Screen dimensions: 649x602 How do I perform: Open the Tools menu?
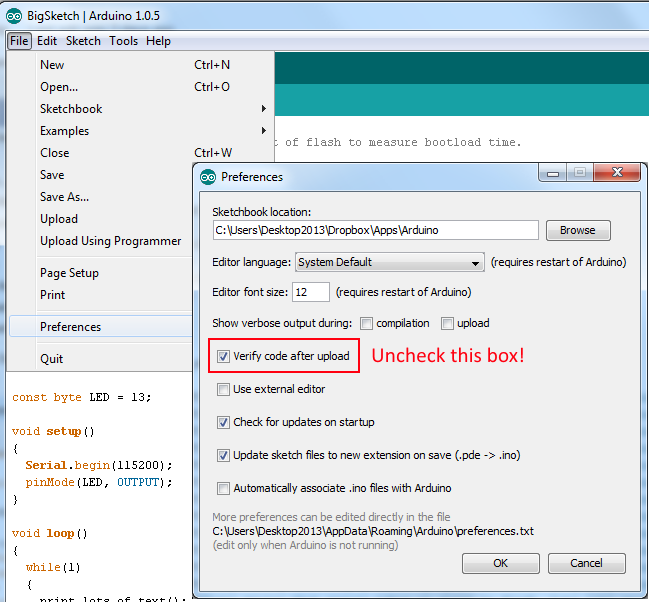click(x=123, y=41)
